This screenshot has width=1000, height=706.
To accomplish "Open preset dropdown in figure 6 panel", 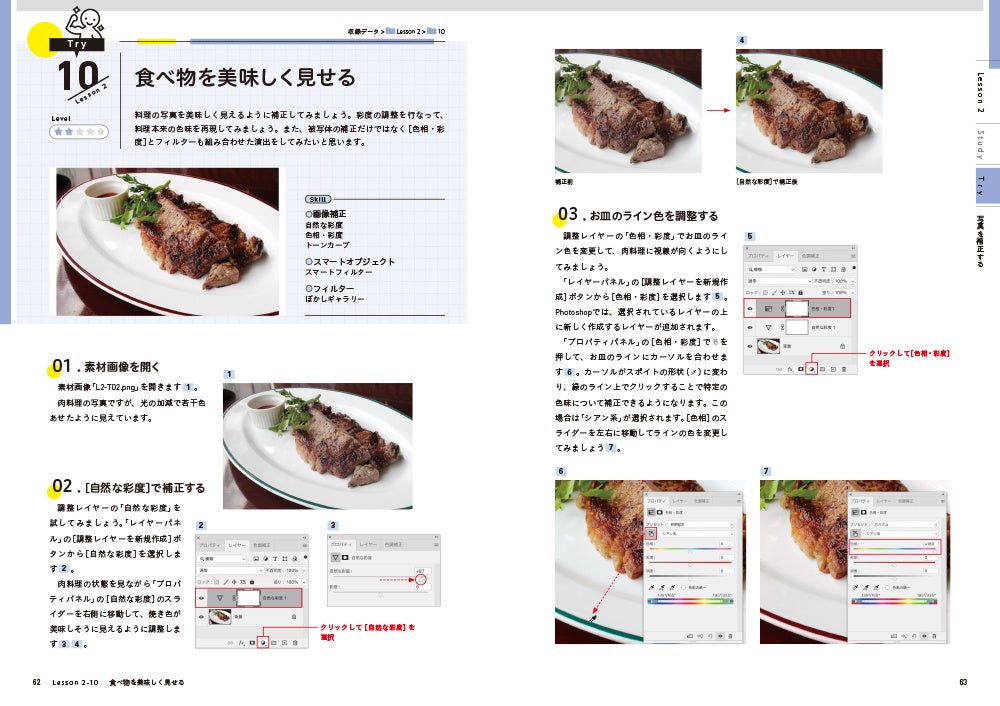I will click(x=701, y=524).
